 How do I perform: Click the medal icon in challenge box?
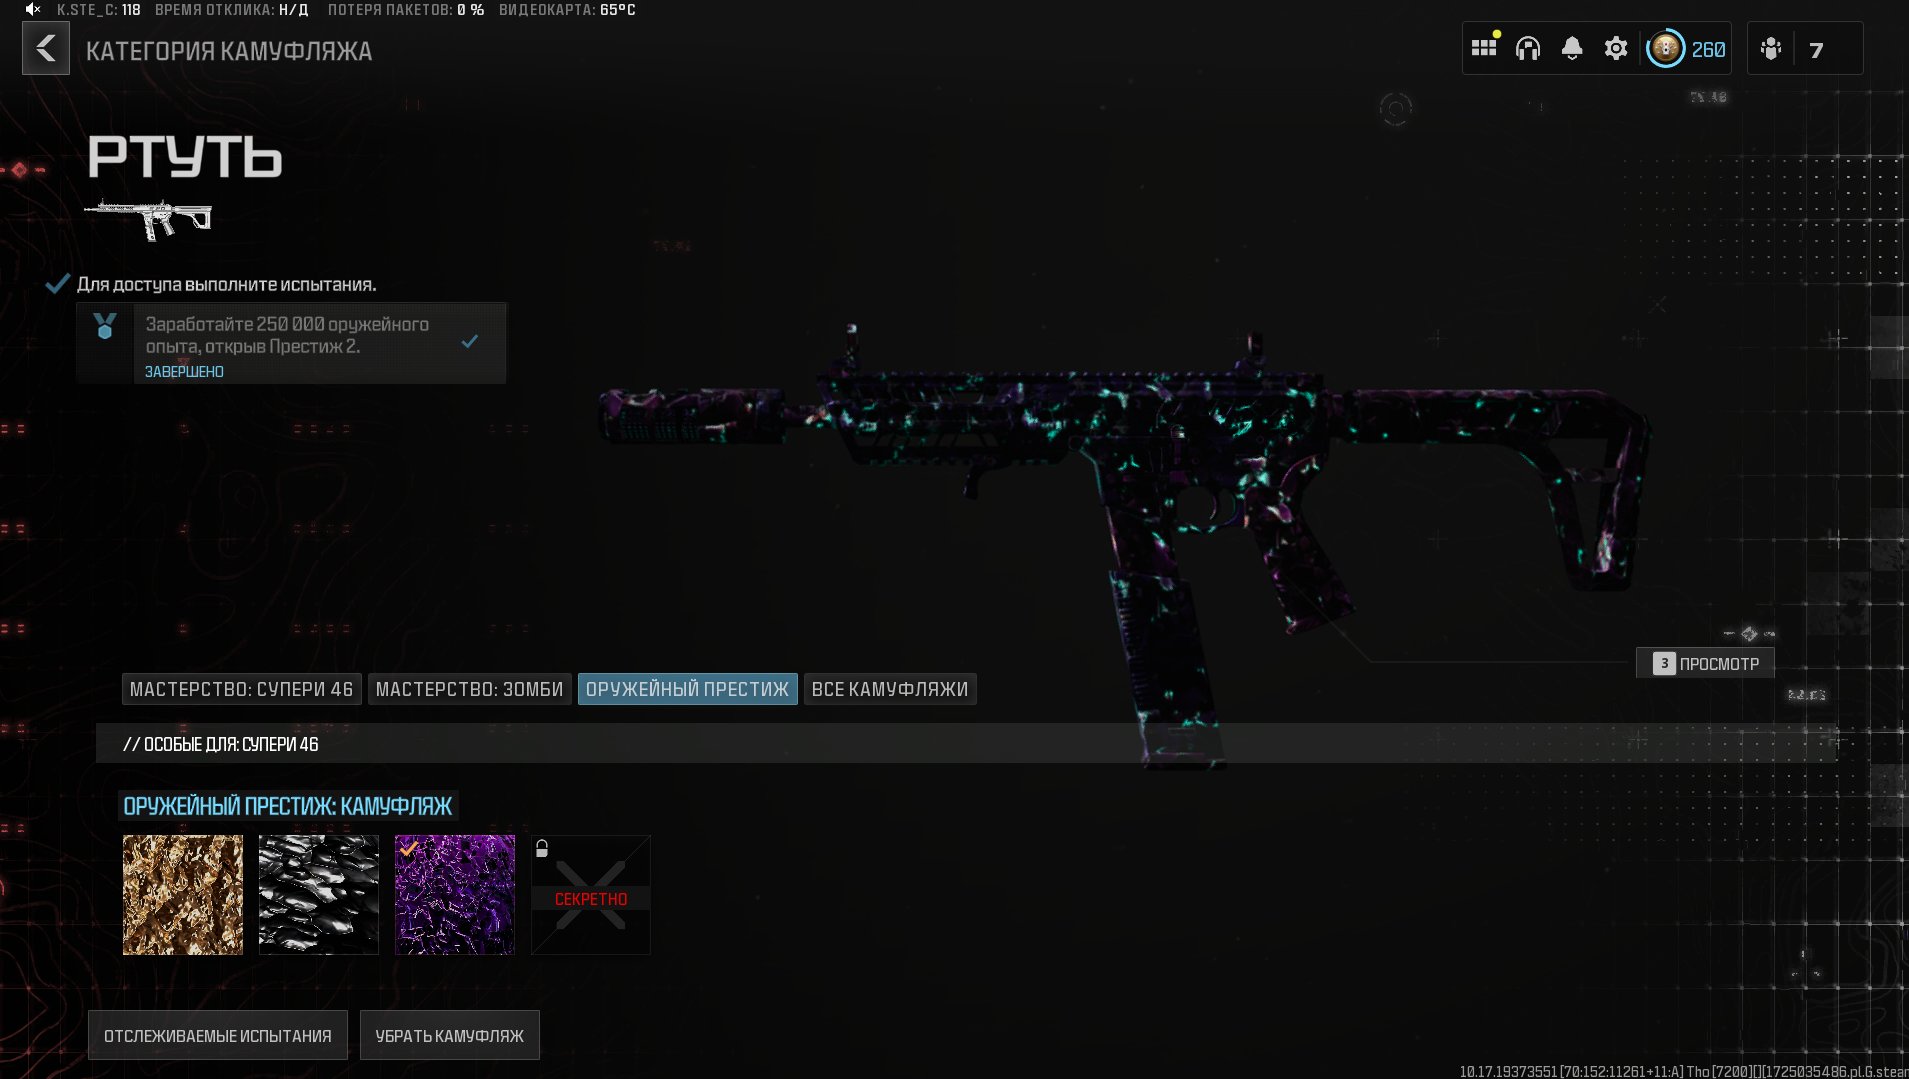tap(105, 326)
